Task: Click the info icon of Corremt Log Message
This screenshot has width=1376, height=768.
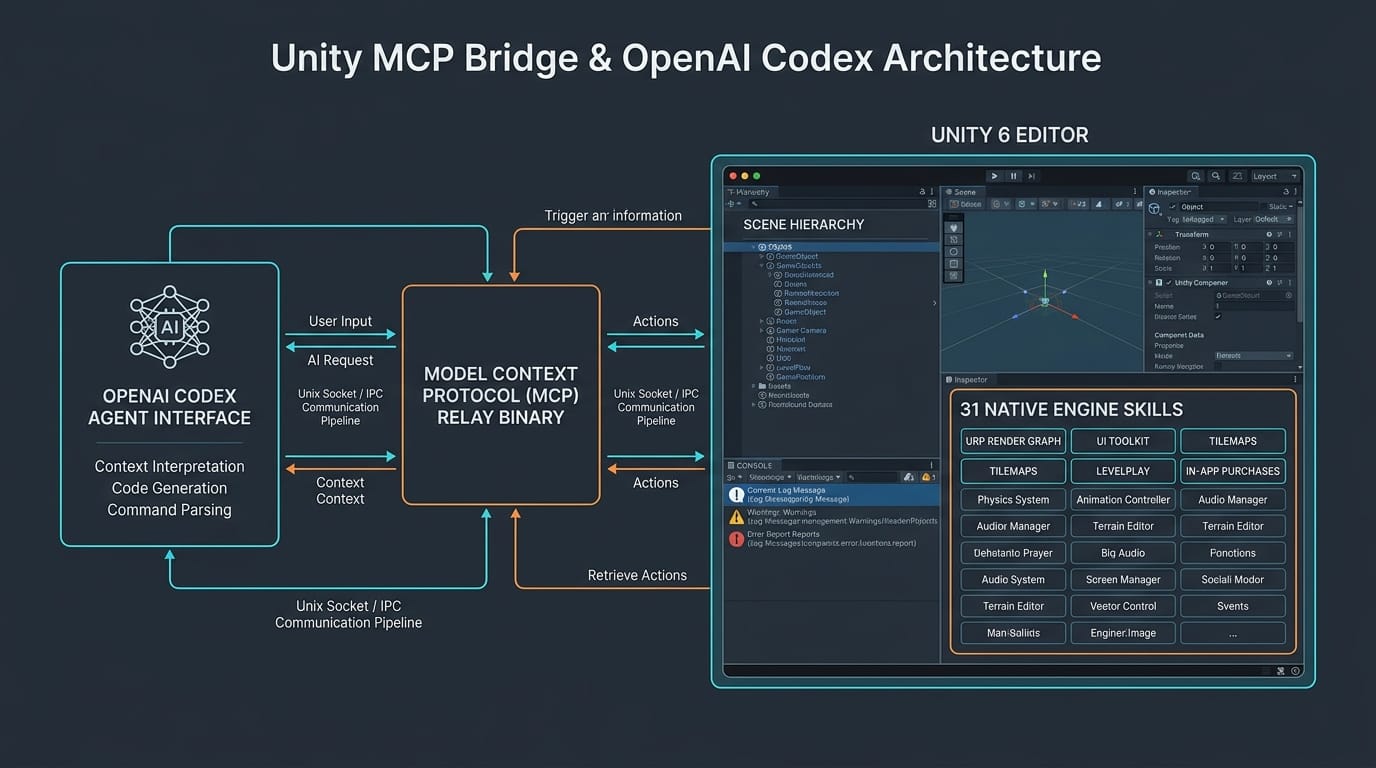Action: click(x=736, y=495)
